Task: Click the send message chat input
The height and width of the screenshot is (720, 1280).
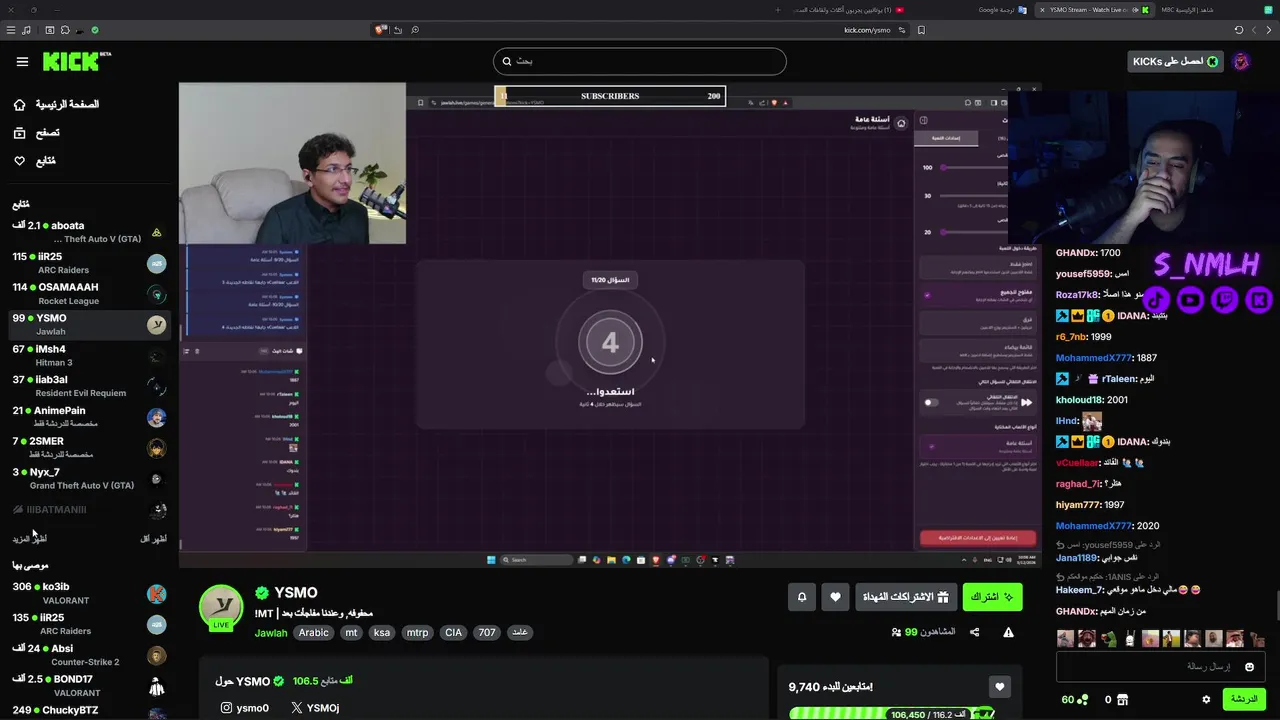Action: tap(1159, 666)
